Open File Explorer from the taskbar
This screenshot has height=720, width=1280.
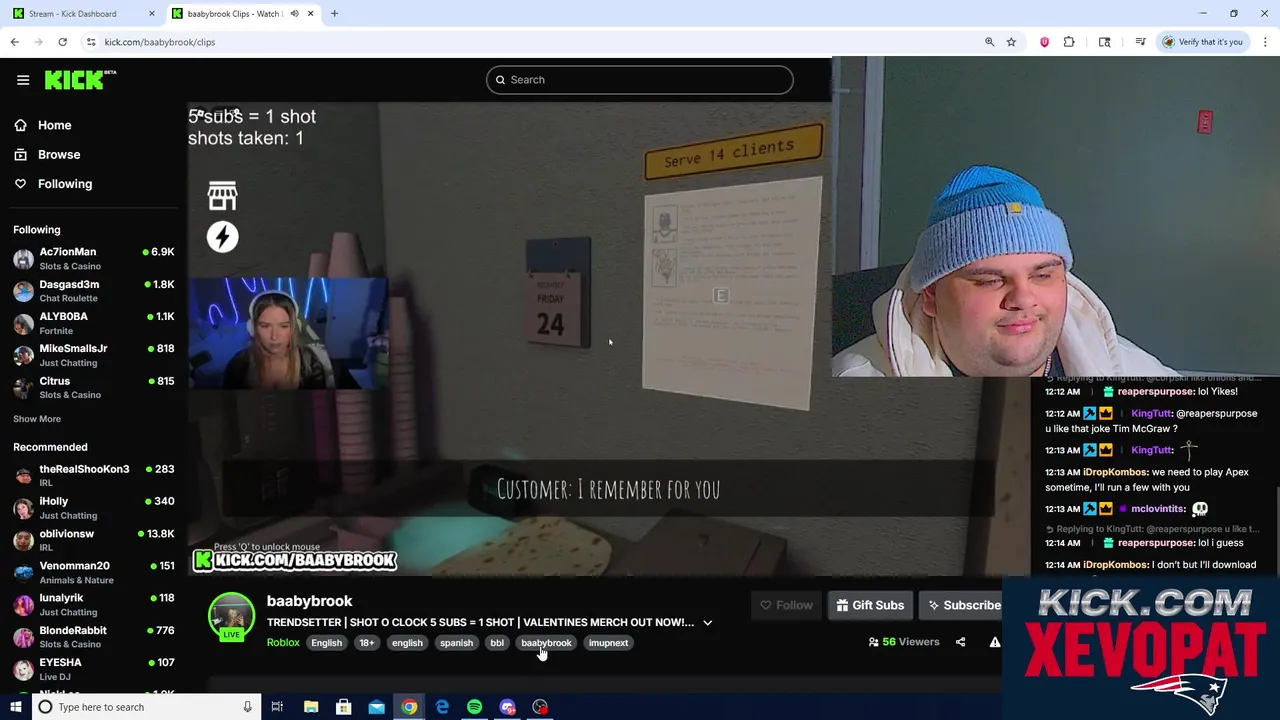pyautogui.click(x=311, y=707)
